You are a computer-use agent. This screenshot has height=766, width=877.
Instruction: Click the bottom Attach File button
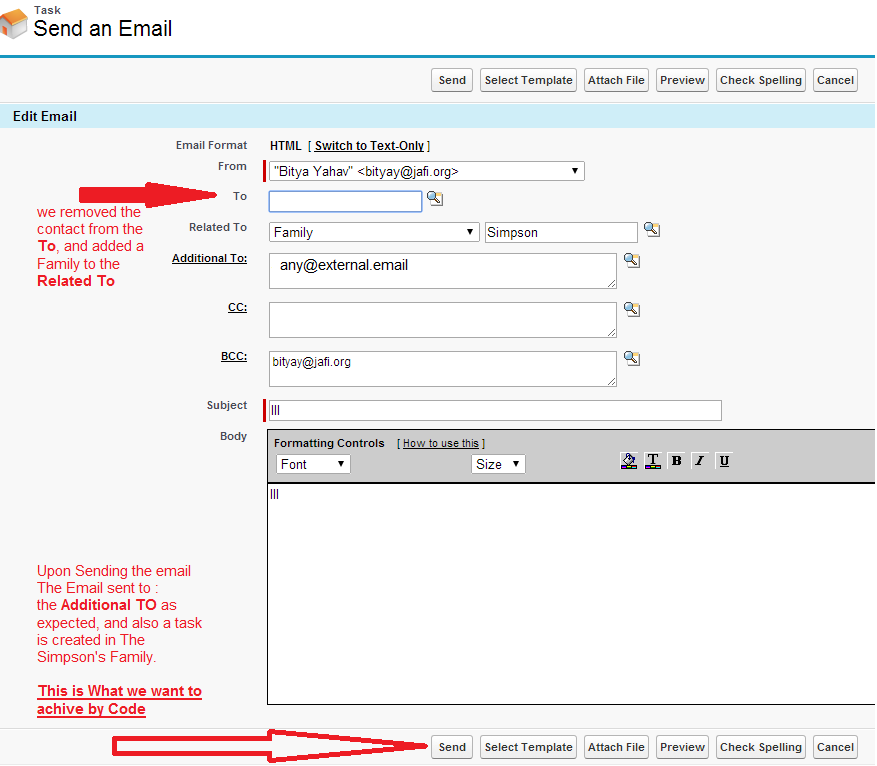[x=616, y=747]
